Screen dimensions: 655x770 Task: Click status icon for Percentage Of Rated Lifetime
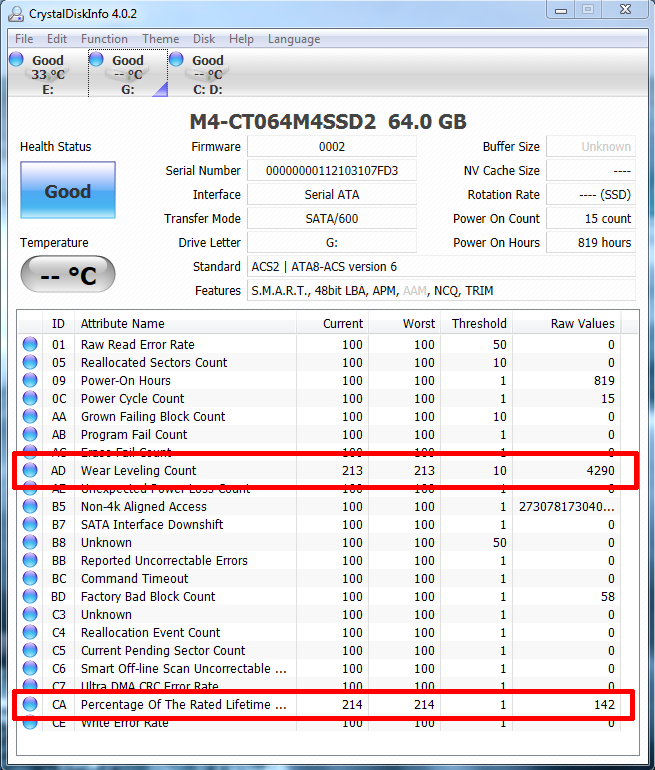pyautogui.click(x=30, y=705)
